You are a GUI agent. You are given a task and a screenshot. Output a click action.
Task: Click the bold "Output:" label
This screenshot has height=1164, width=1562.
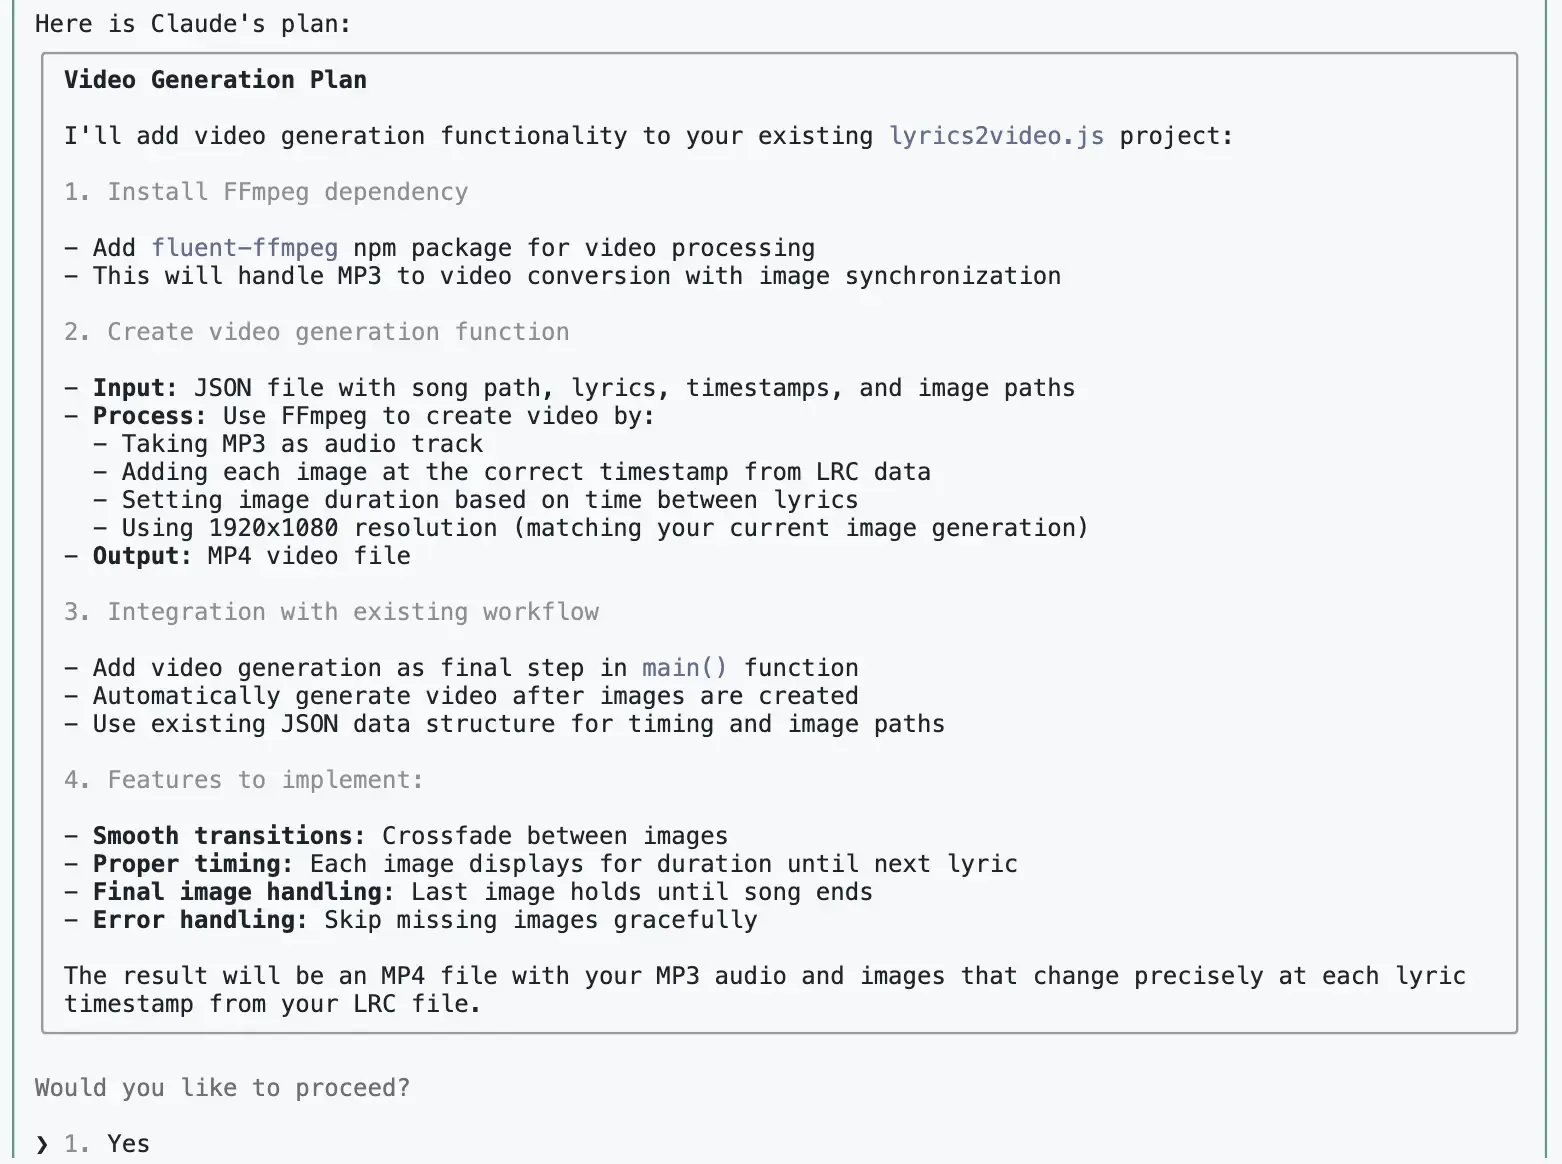pyautogui.click(x=142, y=556)
